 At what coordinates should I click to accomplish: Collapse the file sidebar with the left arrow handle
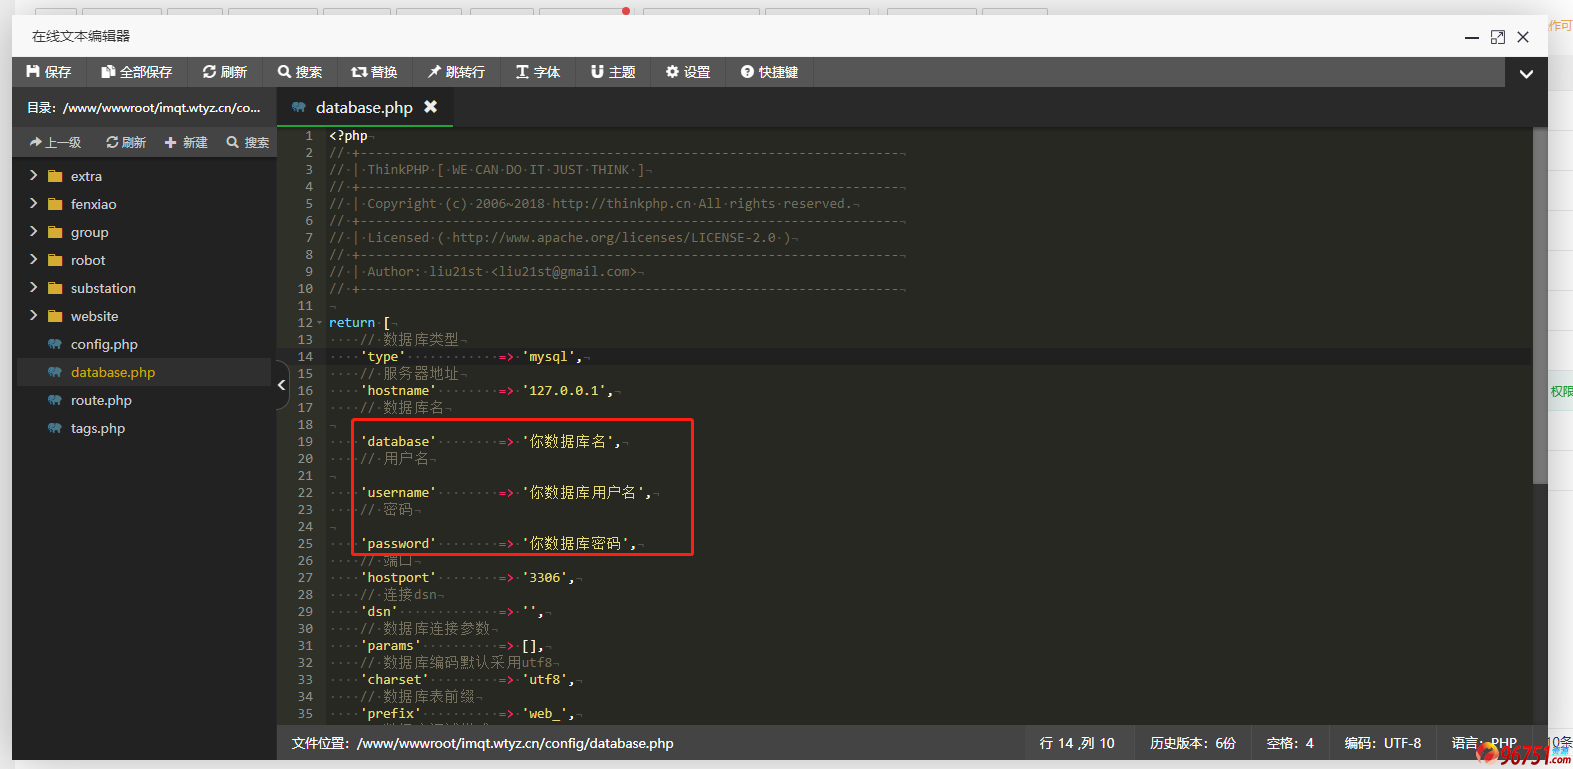click(281, 384)
